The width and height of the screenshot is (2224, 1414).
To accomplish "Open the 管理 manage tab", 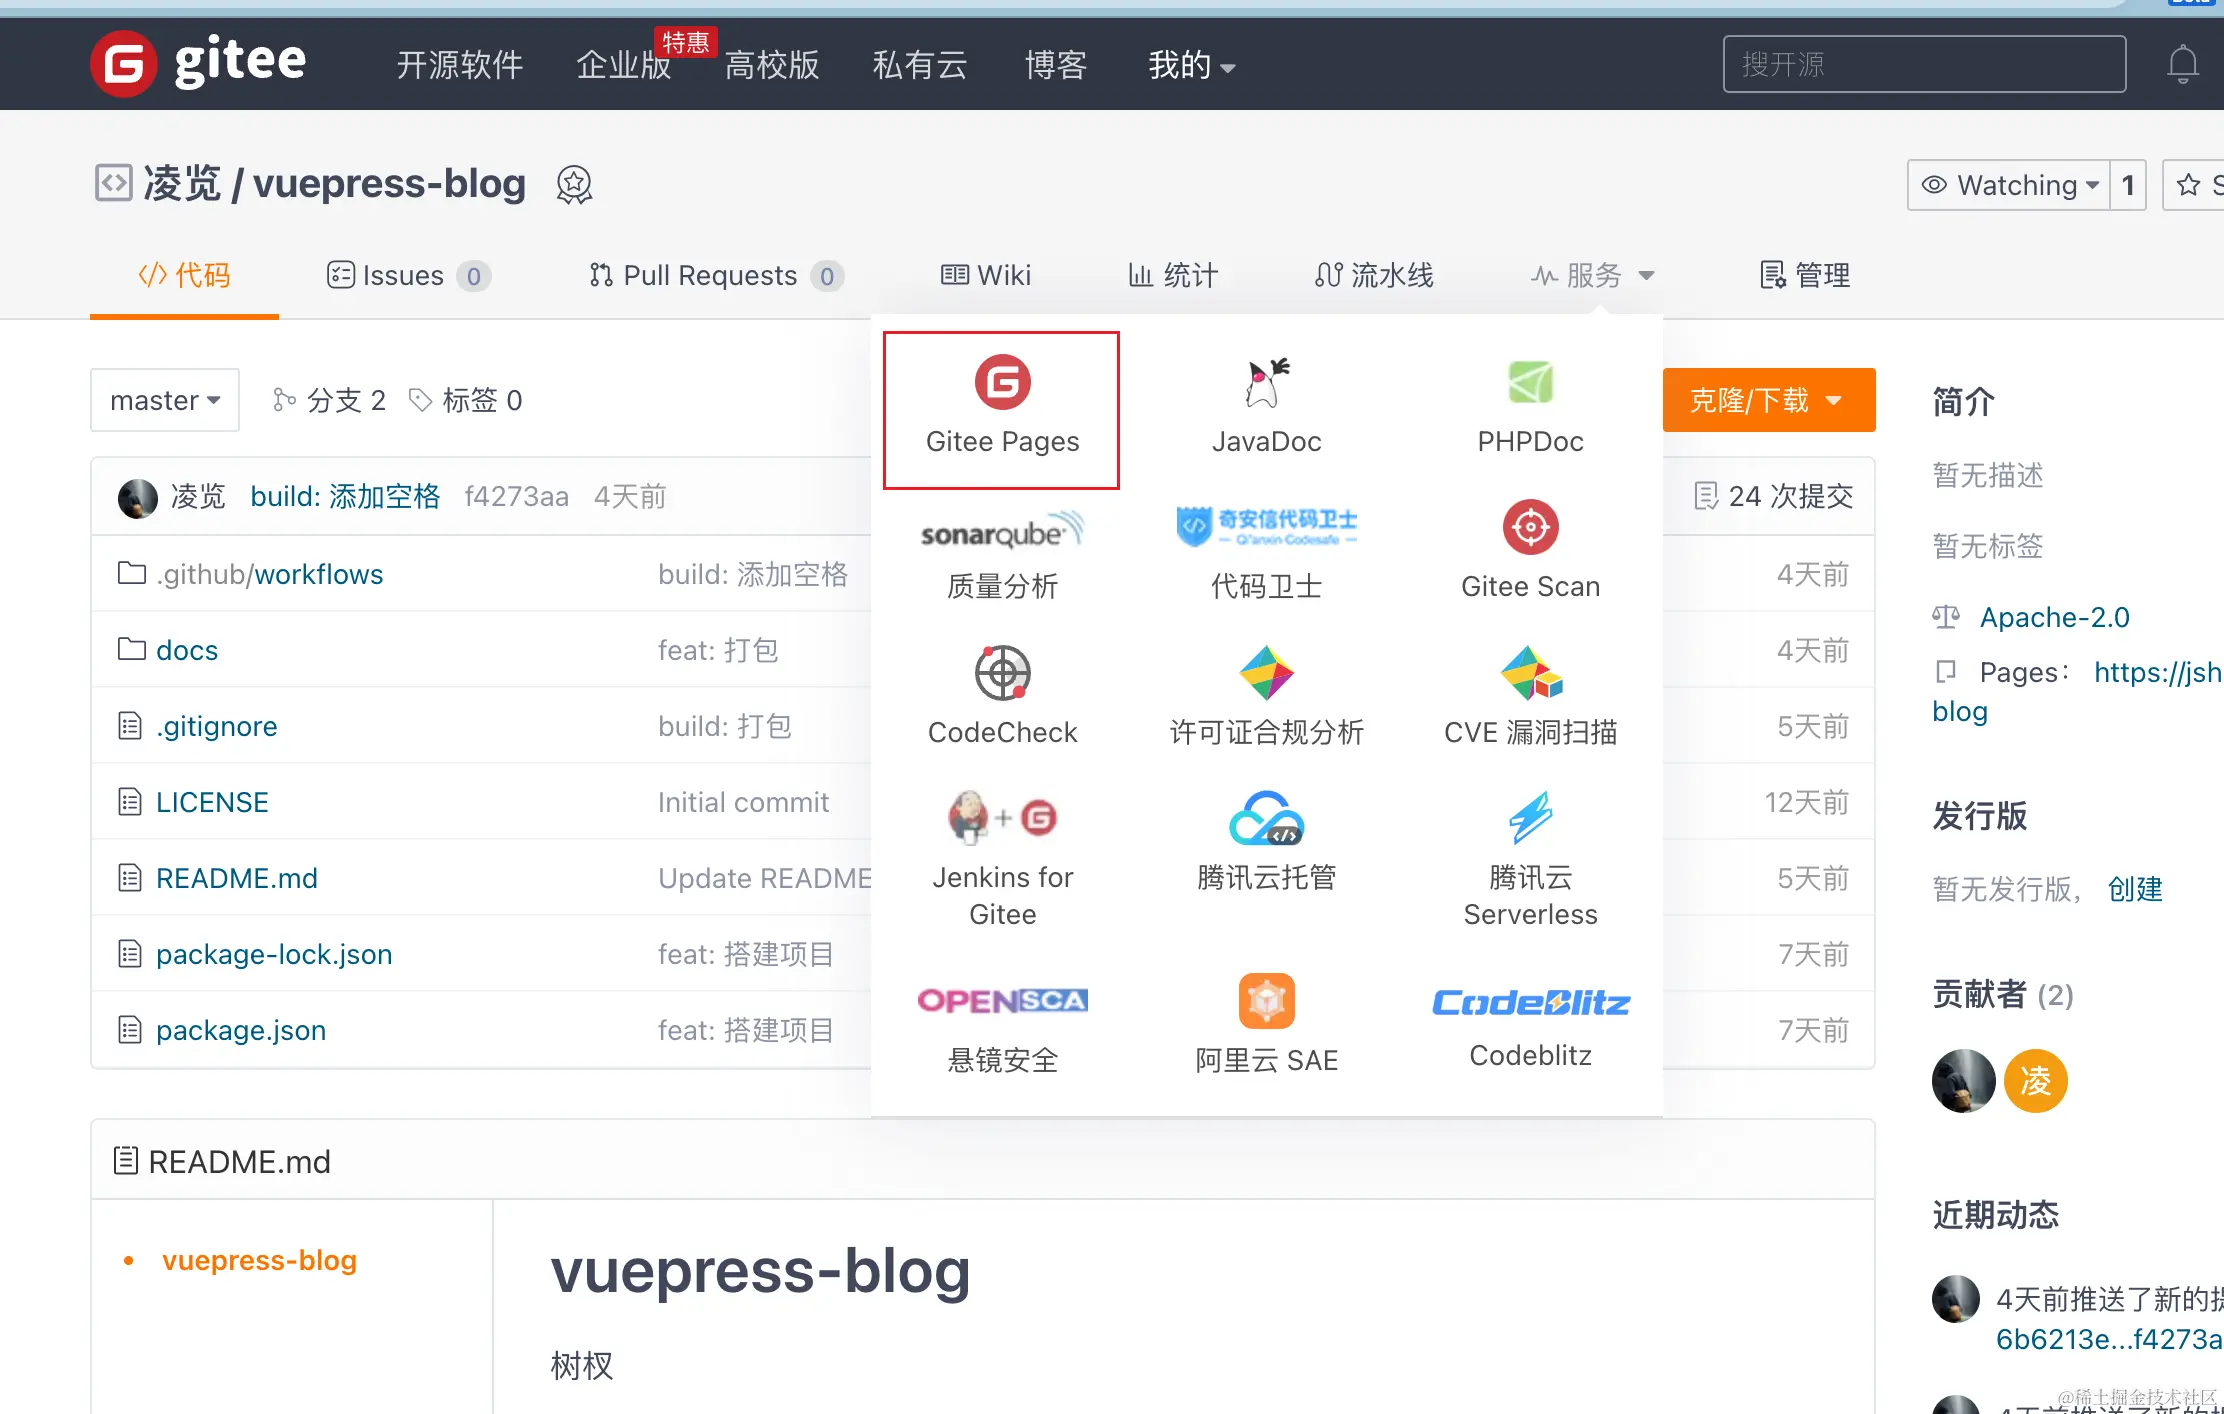I will [1805, 275].
